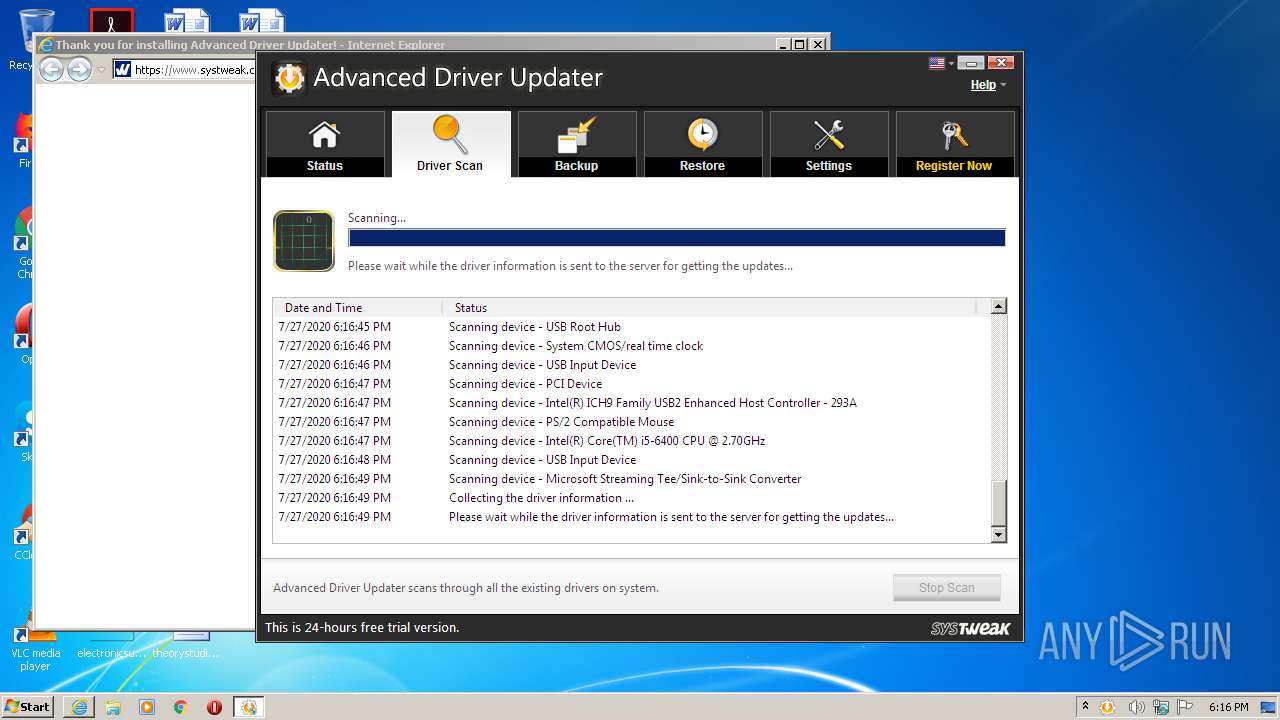The image size is (1280, 720).
Task: Select the theorystudi desktop file icon
Action: tap(187, 645)
